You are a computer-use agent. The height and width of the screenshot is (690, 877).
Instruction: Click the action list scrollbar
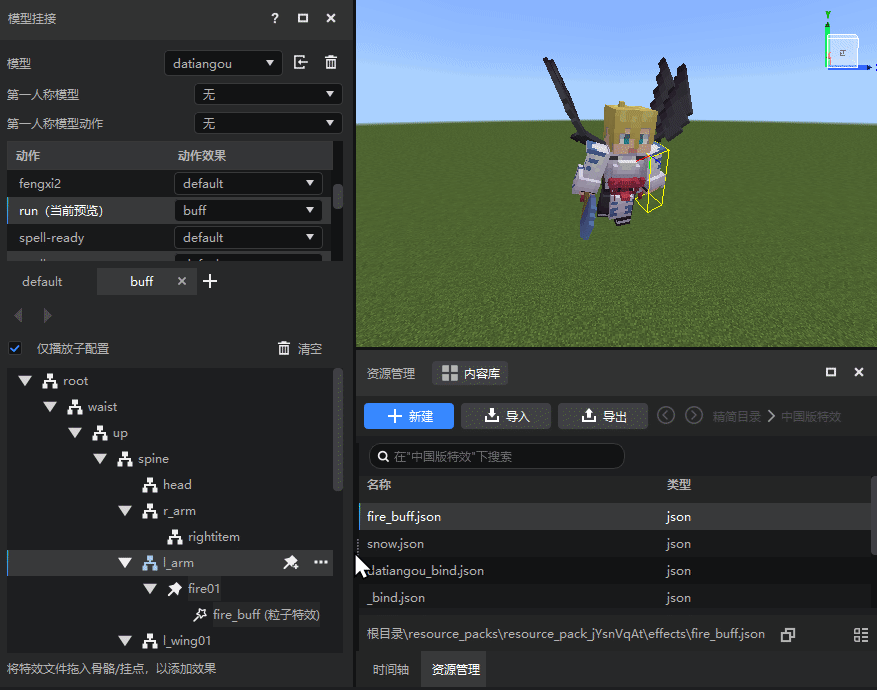point(338,196)
